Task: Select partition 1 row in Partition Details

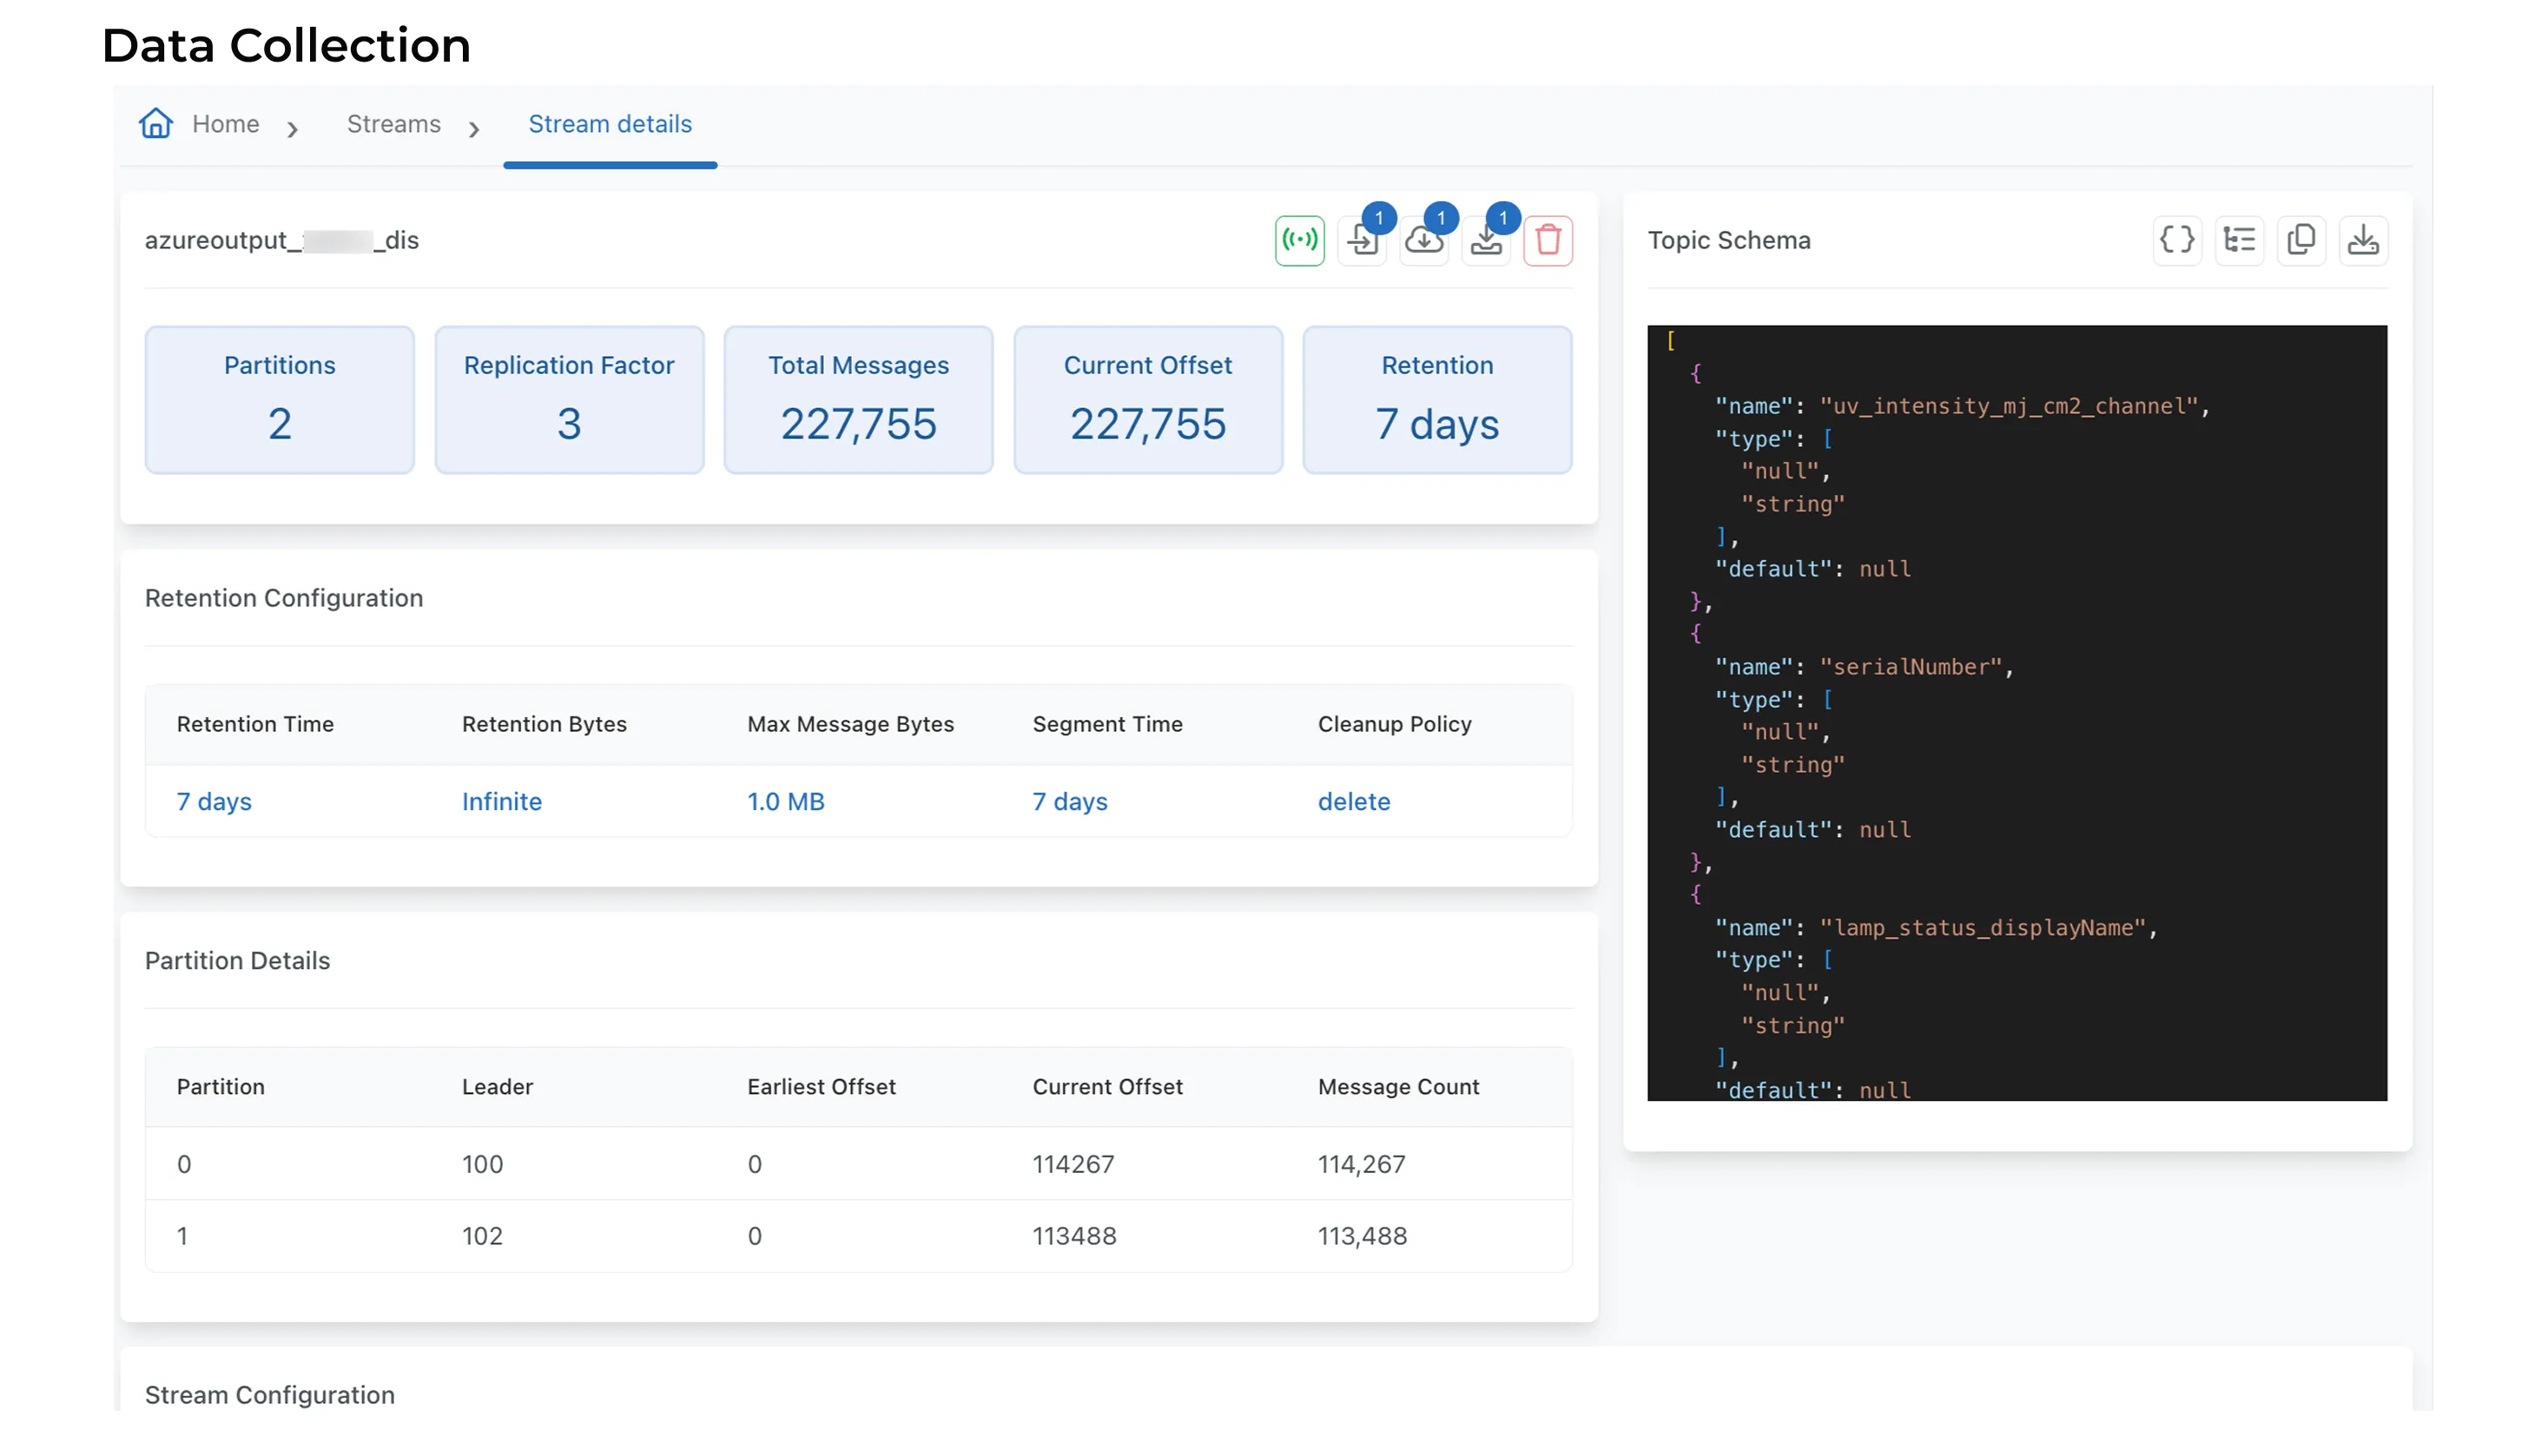Action: 857,1236
